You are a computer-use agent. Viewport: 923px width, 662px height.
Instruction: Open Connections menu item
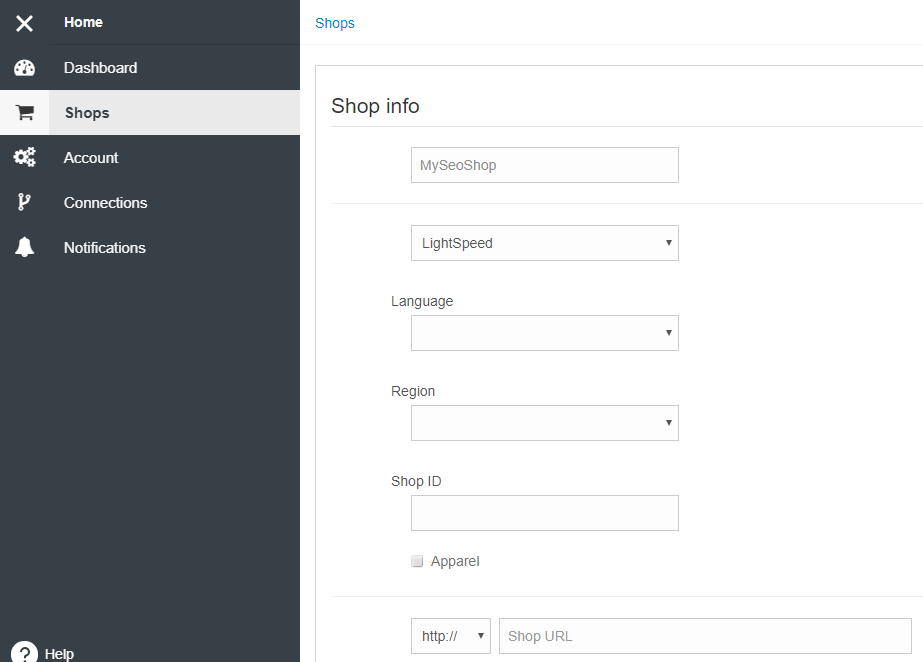coord(105,203)
